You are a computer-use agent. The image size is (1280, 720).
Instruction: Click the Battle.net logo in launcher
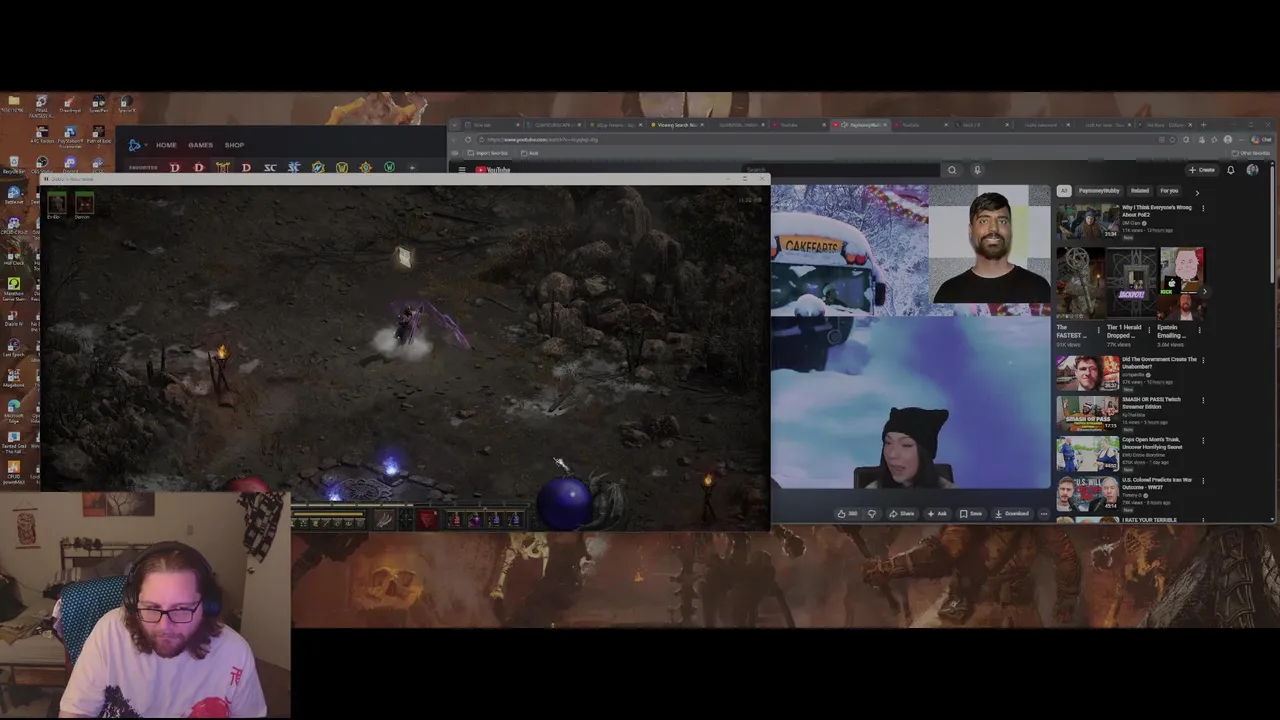(134, 145)
